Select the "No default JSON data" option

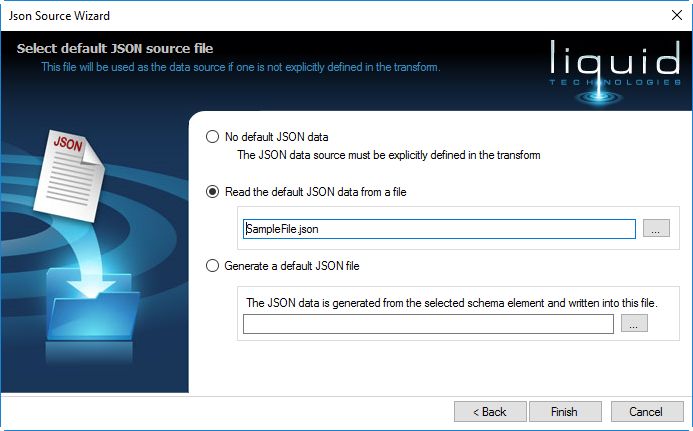(212, 137)
